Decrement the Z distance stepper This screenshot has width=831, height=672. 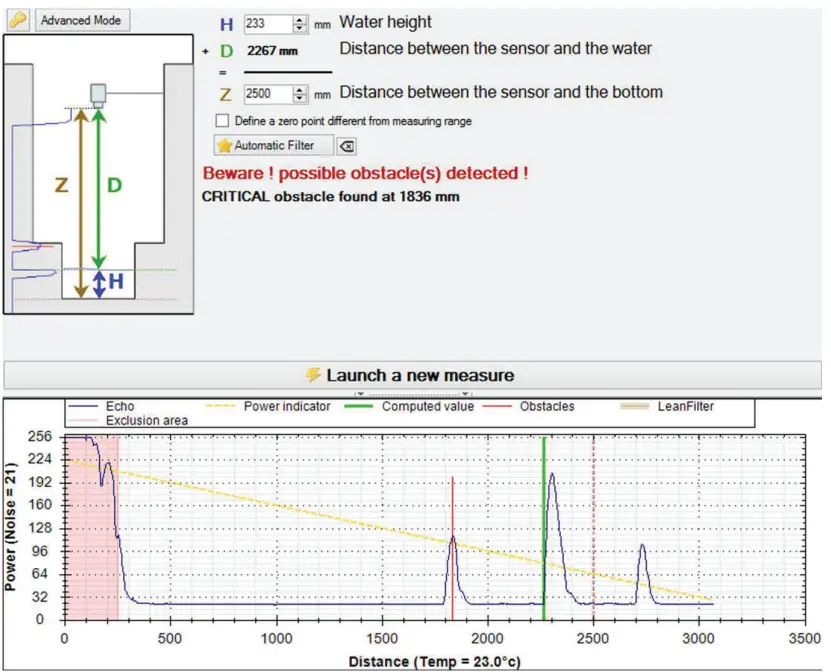click(300, 98)
